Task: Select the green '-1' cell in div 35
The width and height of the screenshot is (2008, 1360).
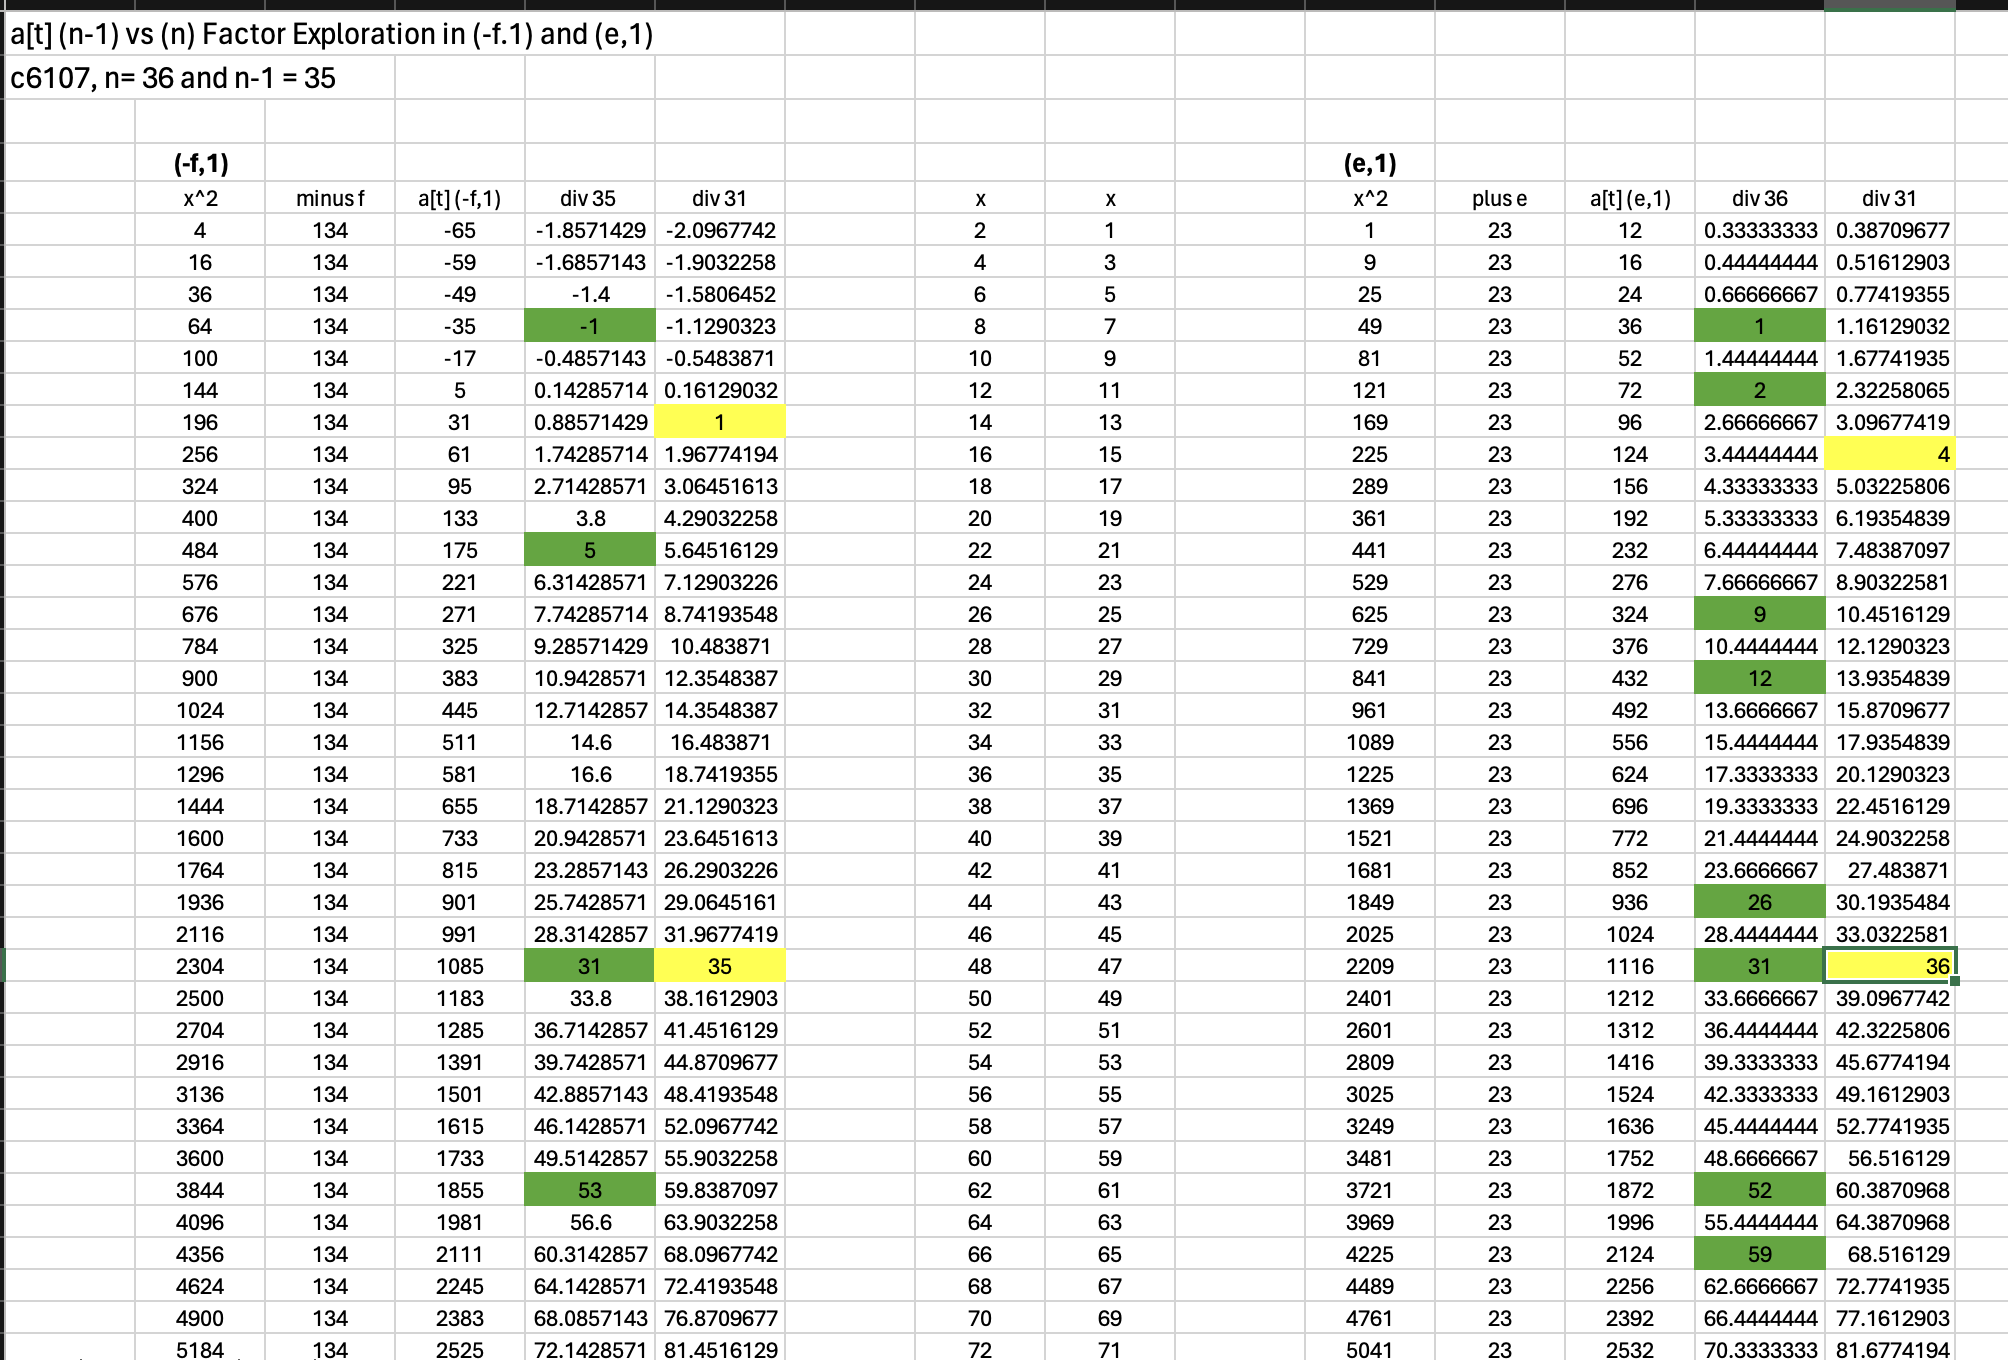Action: (x=590, y=326)
